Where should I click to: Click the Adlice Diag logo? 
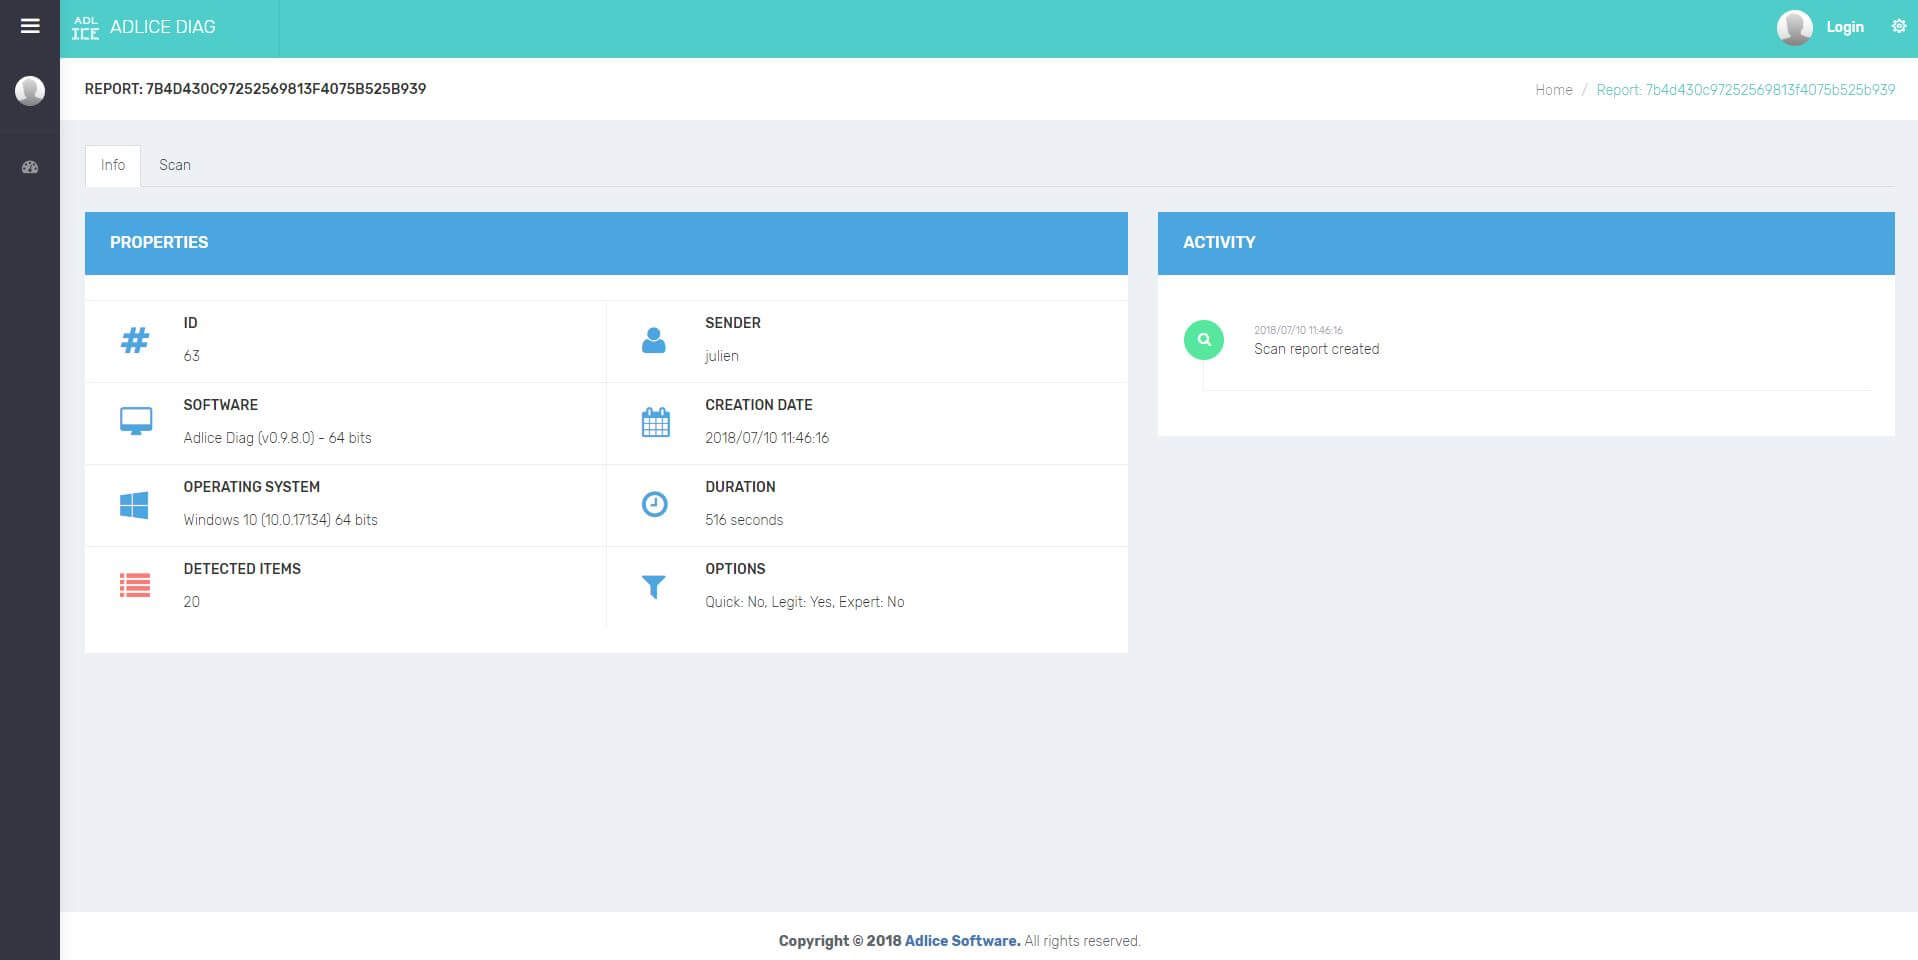[x=144, y=27]
